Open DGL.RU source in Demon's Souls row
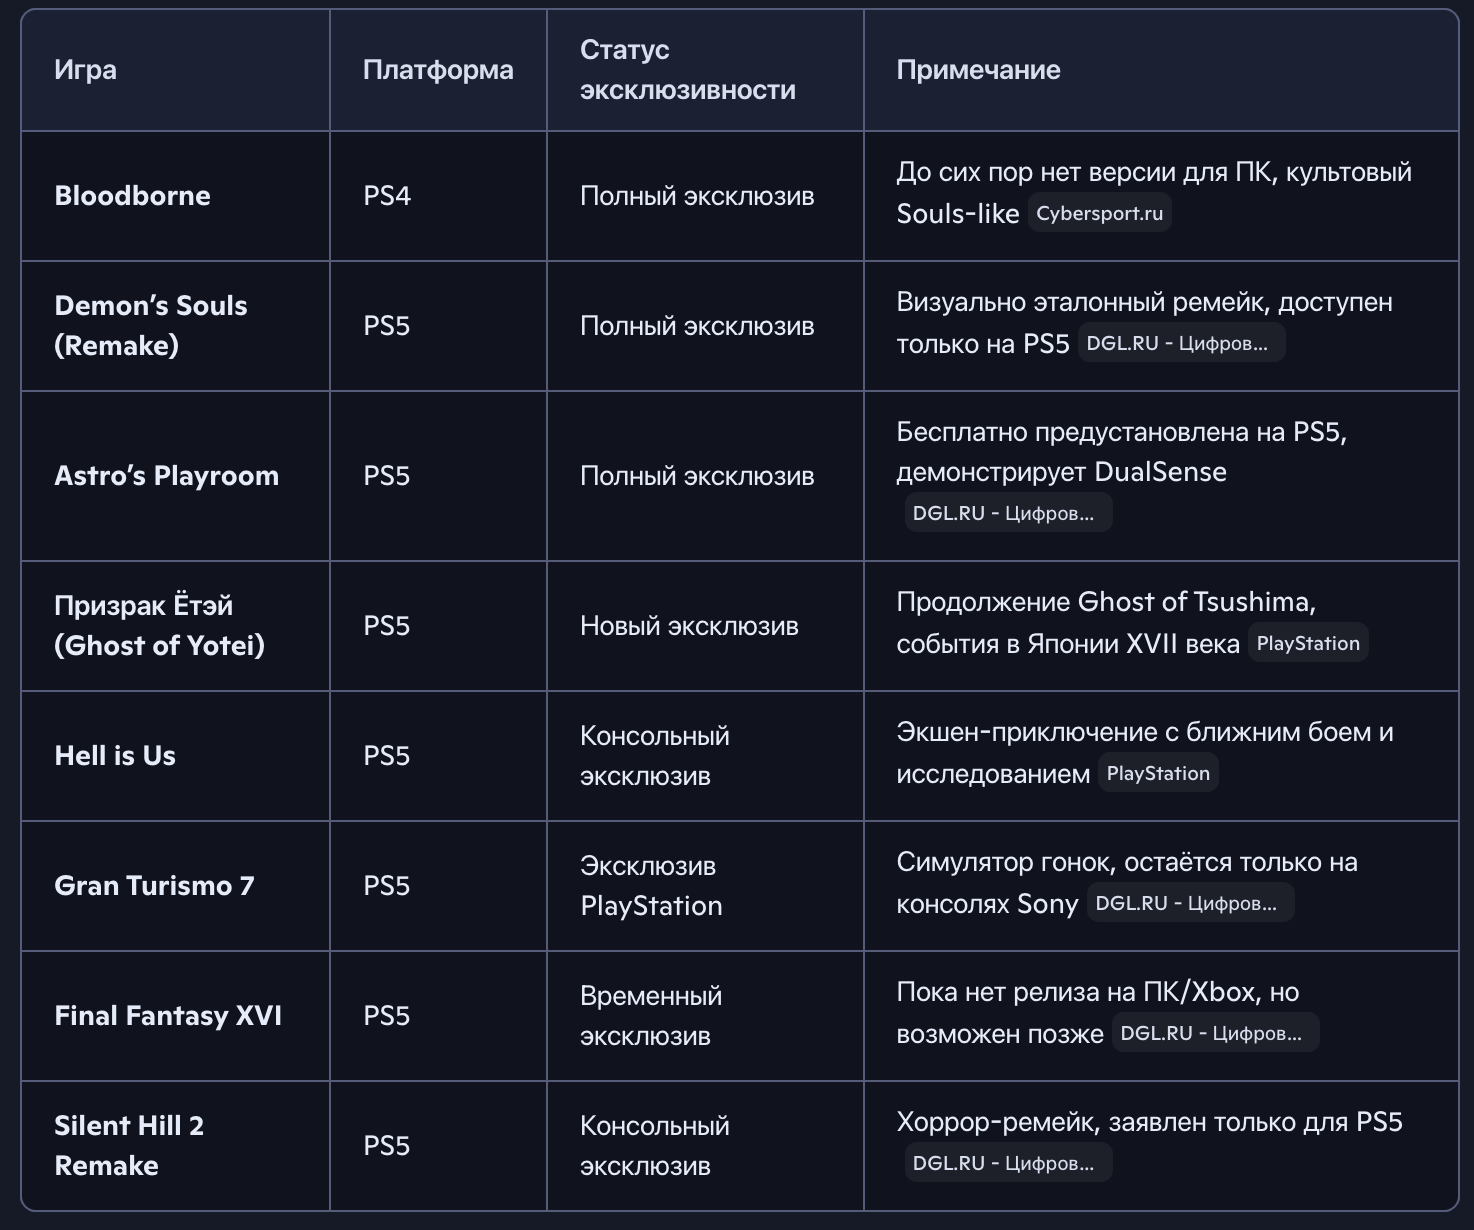 [x=1180, y=343]
